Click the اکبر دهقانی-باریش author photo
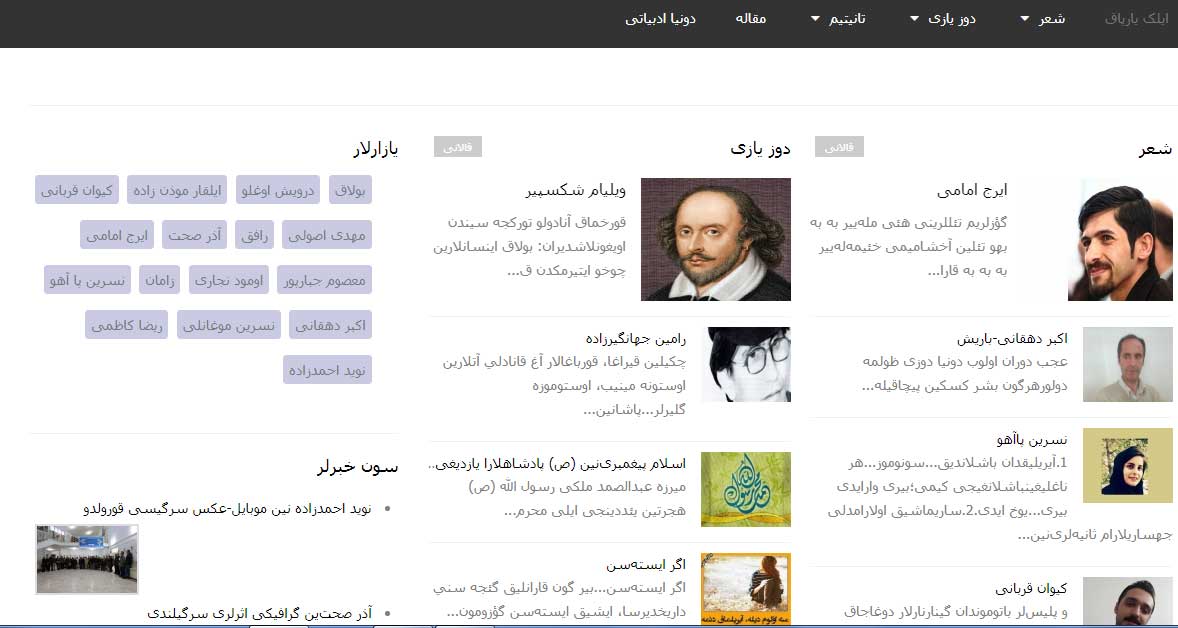This screenshot has height=628, width=1178. point(1127,364)
